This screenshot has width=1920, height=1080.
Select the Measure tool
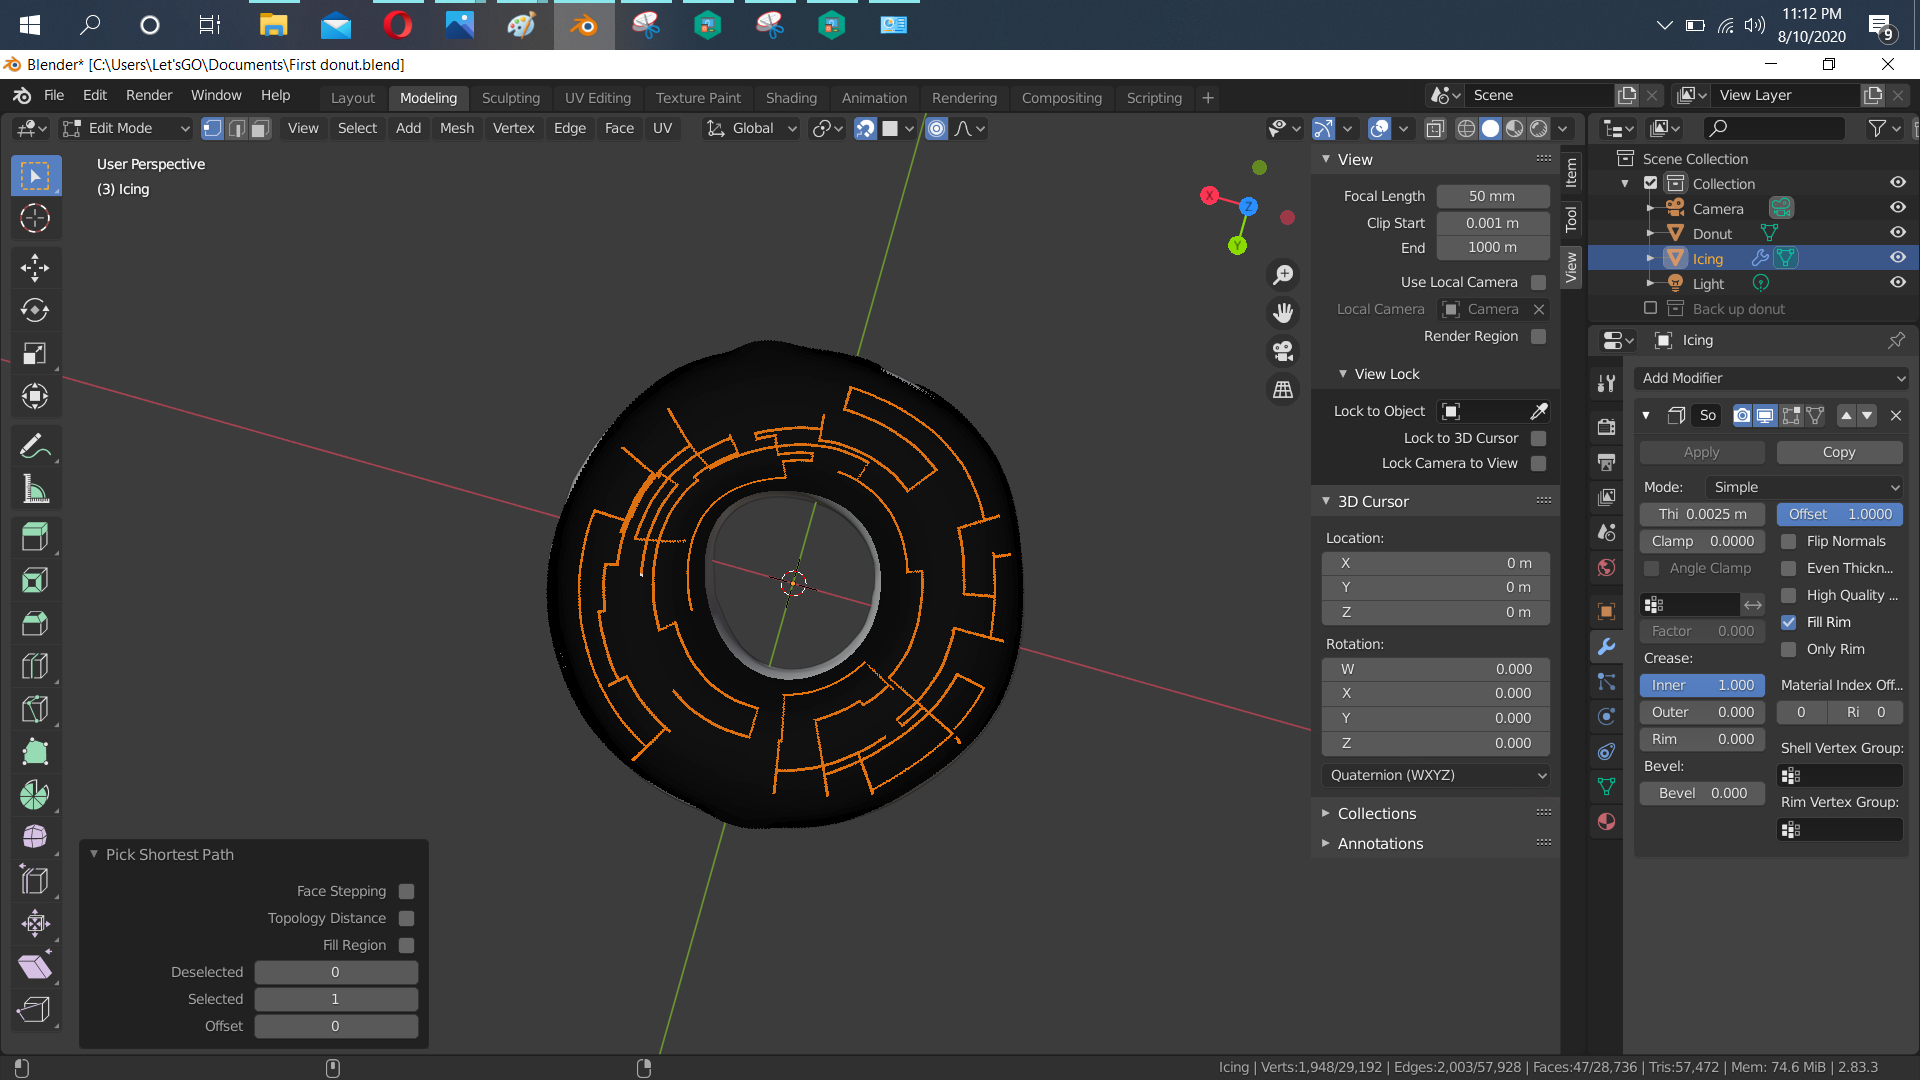pos(35,489)
